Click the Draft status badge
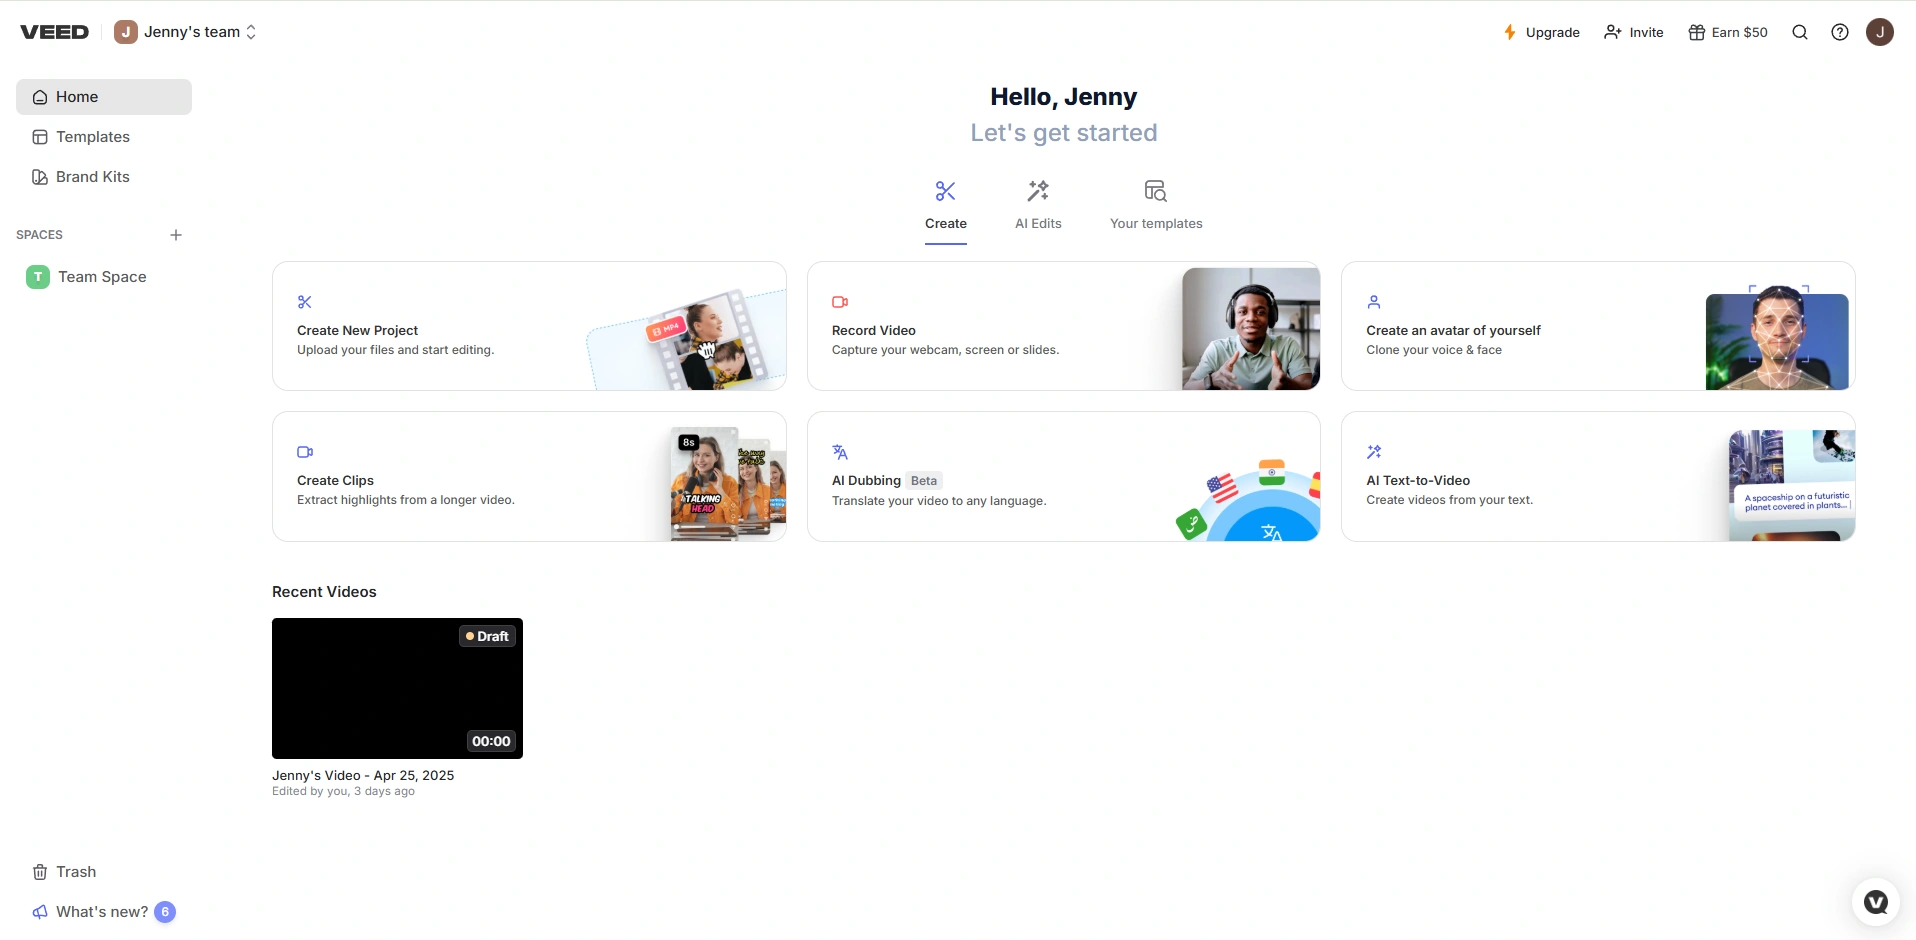Image resolution: width=1916 pixels, height=940 pixels. [488, 636]
